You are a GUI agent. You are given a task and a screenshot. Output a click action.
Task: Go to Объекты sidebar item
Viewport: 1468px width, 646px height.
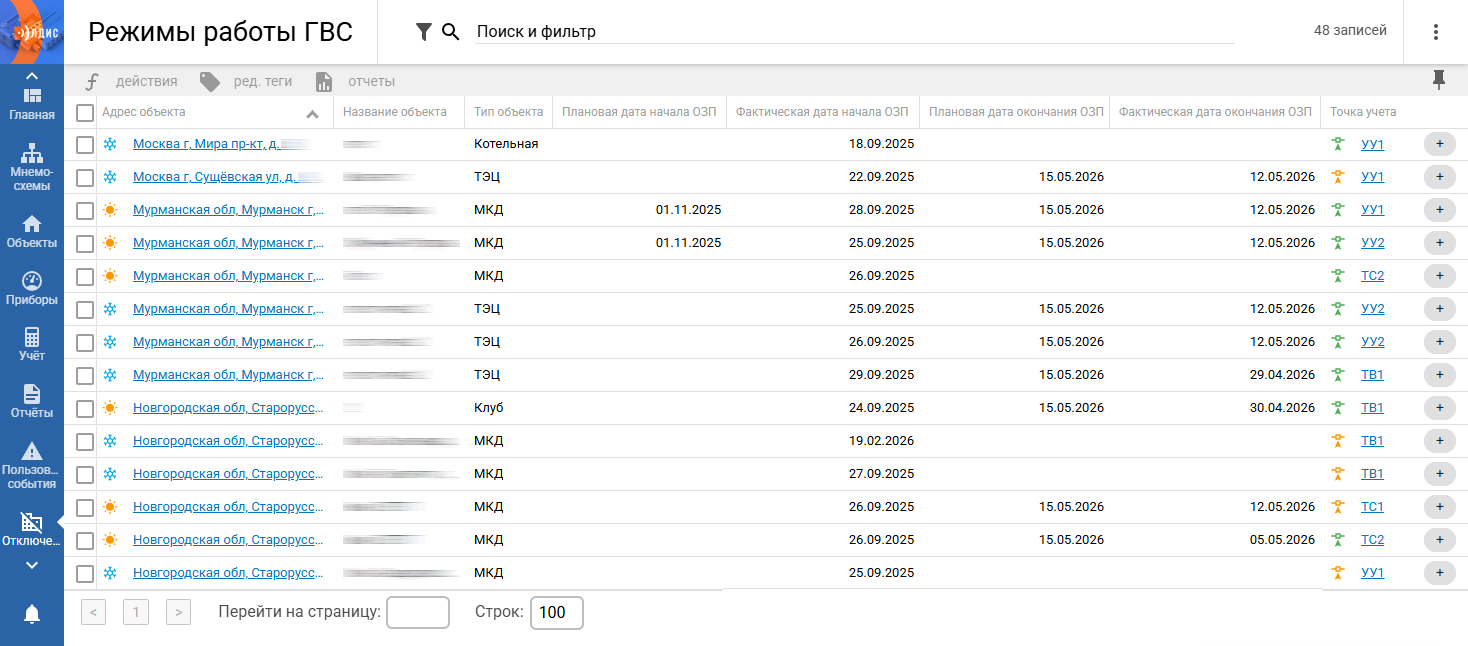[32, 231]
